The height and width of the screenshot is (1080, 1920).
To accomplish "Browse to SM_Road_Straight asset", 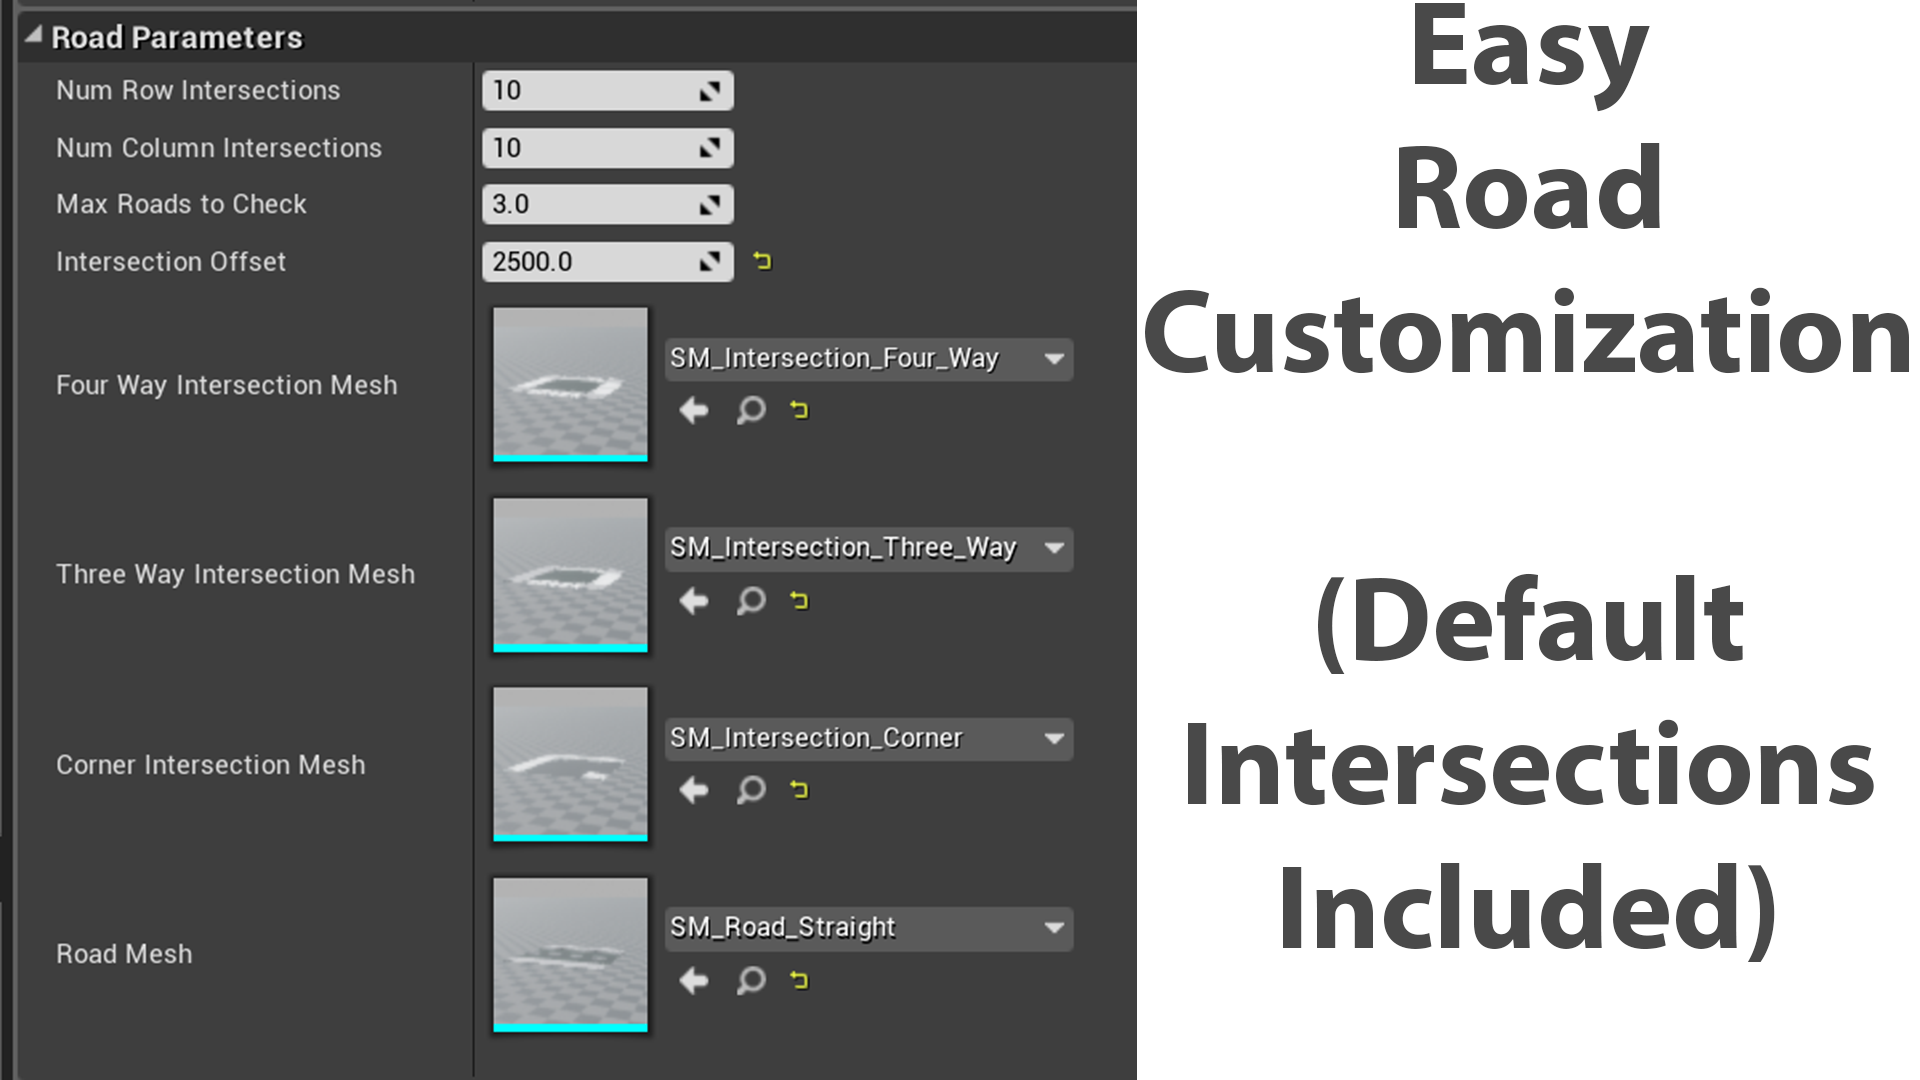I will click(x=751, y=980).
